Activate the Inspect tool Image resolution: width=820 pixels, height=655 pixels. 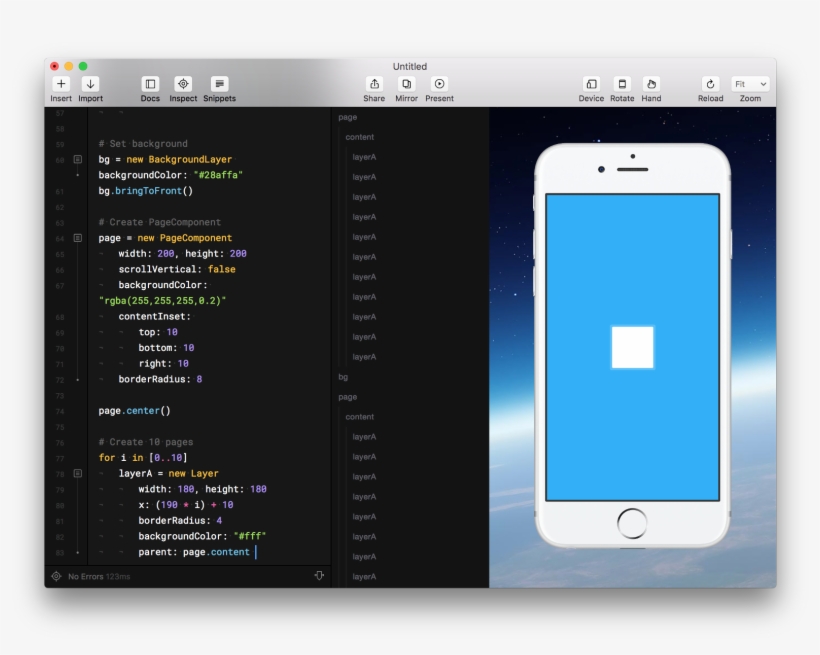pos(183,86)
